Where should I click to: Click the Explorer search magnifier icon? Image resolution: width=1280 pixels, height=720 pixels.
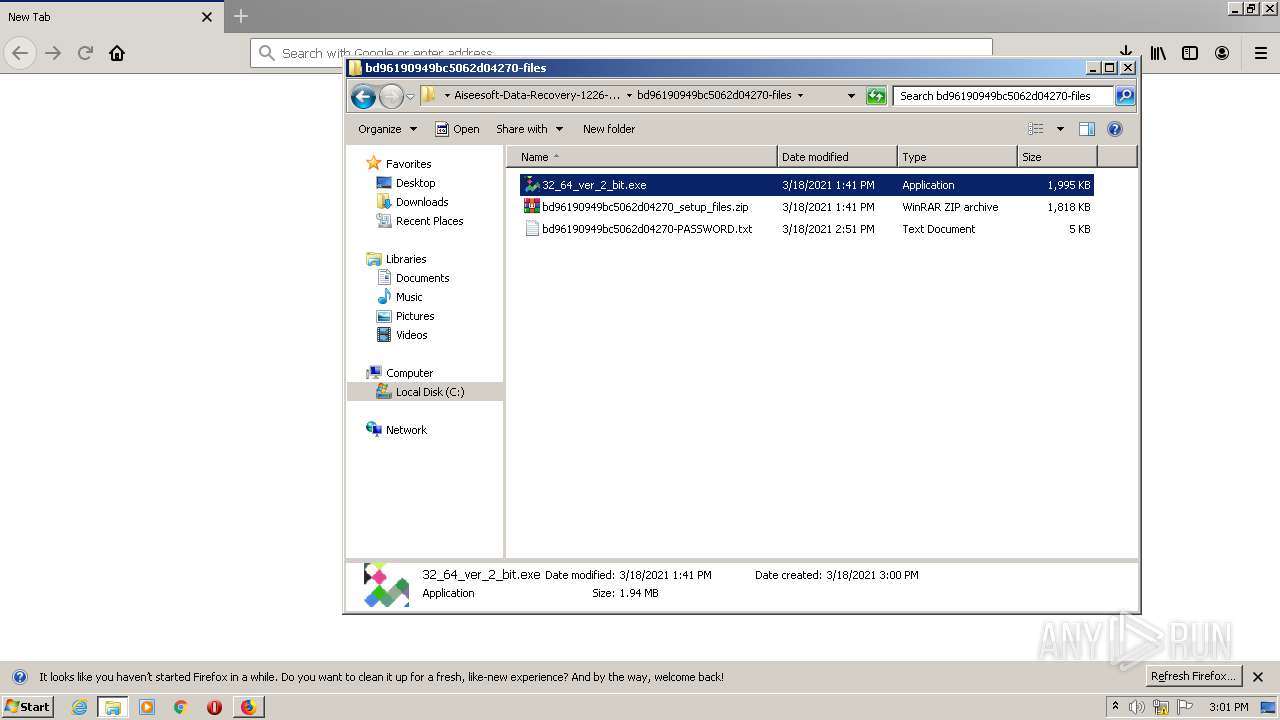tap(1125, 96)
